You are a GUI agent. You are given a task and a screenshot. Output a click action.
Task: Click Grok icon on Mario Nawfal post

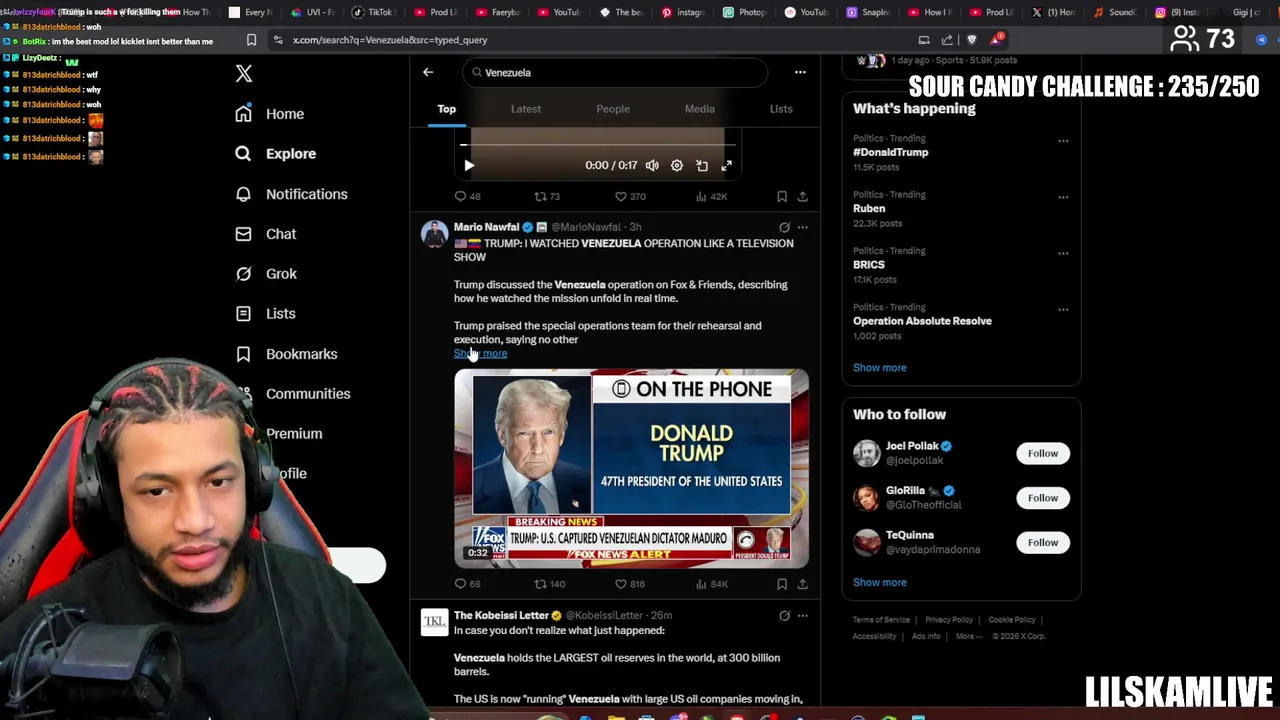(x=784, y=227)
